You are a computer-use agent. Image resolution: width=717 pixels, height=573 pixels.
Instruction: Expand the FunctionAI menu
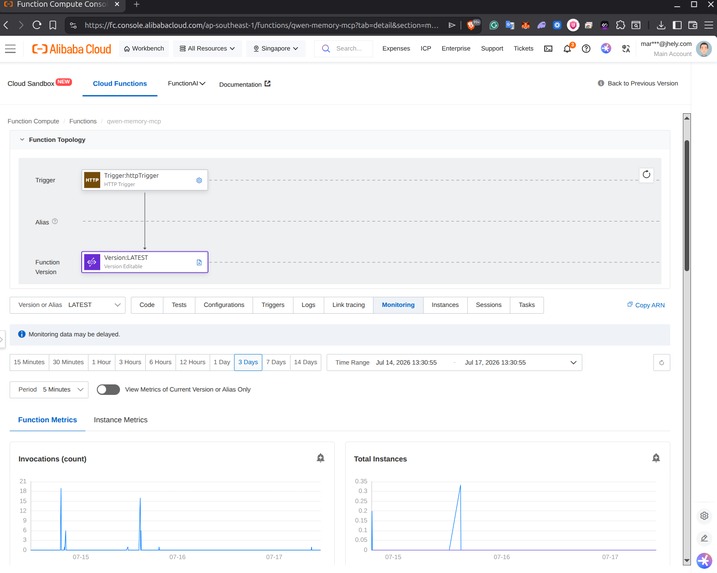[186, 84]
